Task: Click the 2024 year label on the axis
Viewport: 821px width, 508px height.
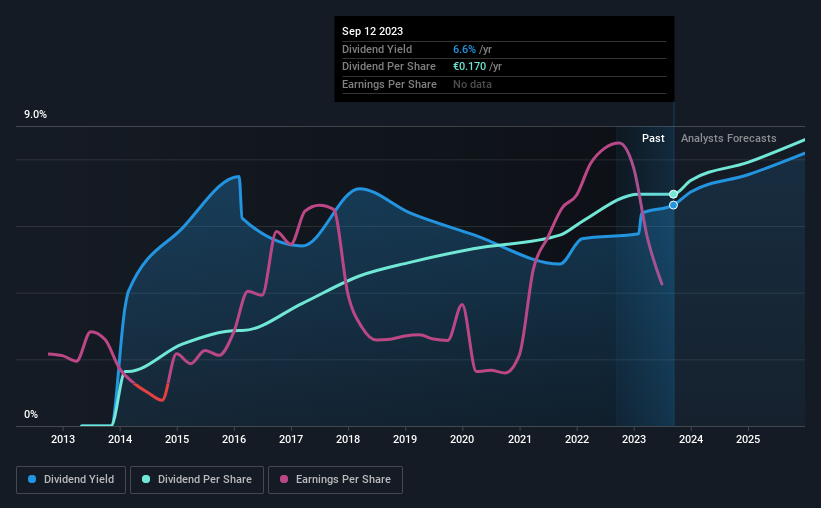Action: pos(691,439)
